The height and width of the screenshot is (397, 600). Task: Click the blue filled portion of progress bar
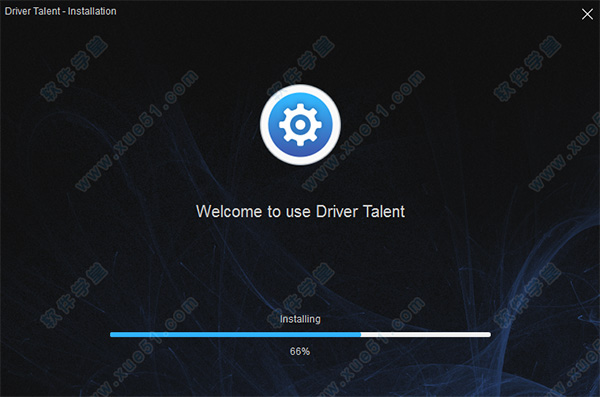click(235, 335)
